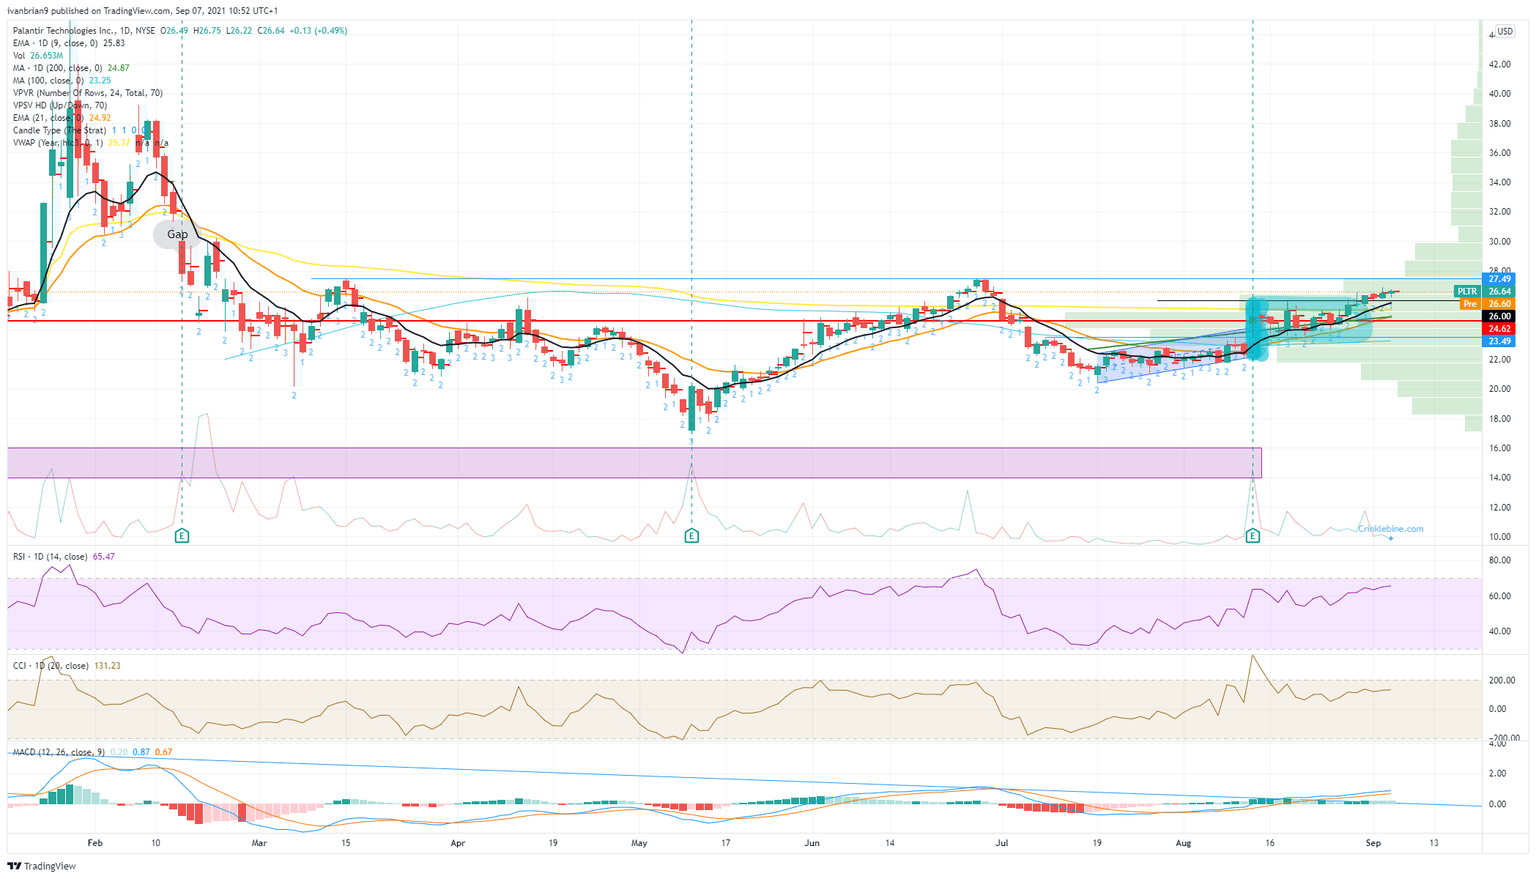Select the EMA 1D (9, close, 0) legend
Image resolution: width=1536 pixels, height=879 pixels.
pyautogui.click(x=69, y=43)
